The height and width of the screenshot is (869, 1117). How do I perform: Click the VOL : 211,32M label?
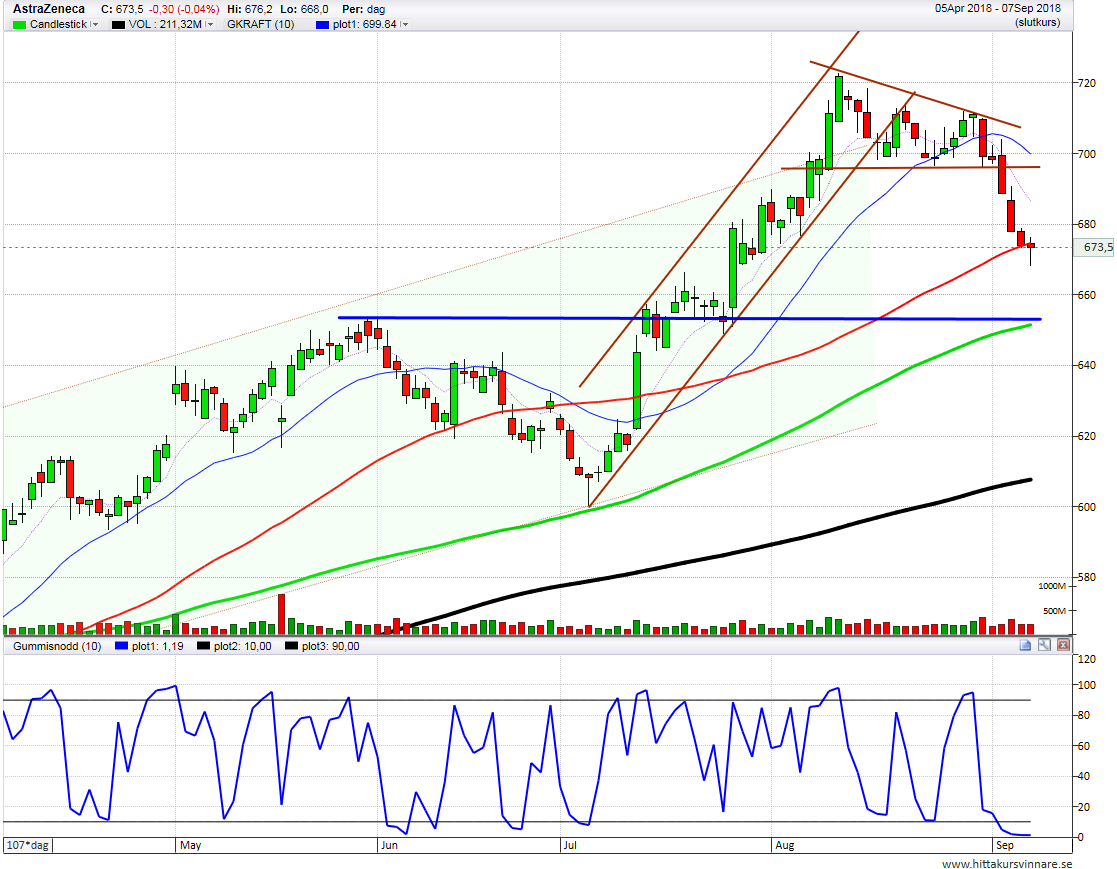pyautogui.click(x=165, y=24)
